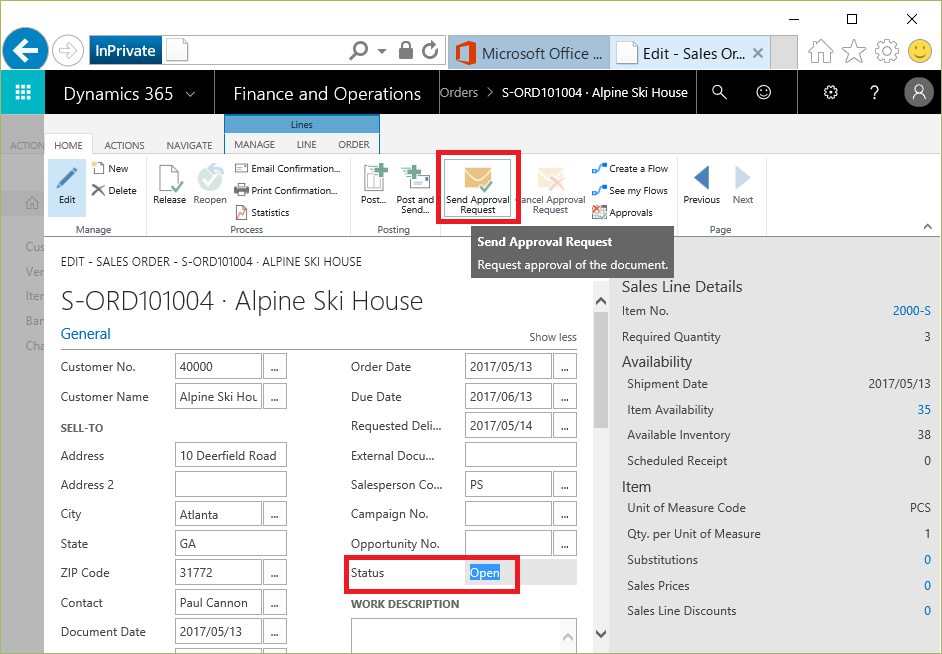Viewport: 942px width, 654px height.
Task: Click Create a Flow
Action: (630, 169)
